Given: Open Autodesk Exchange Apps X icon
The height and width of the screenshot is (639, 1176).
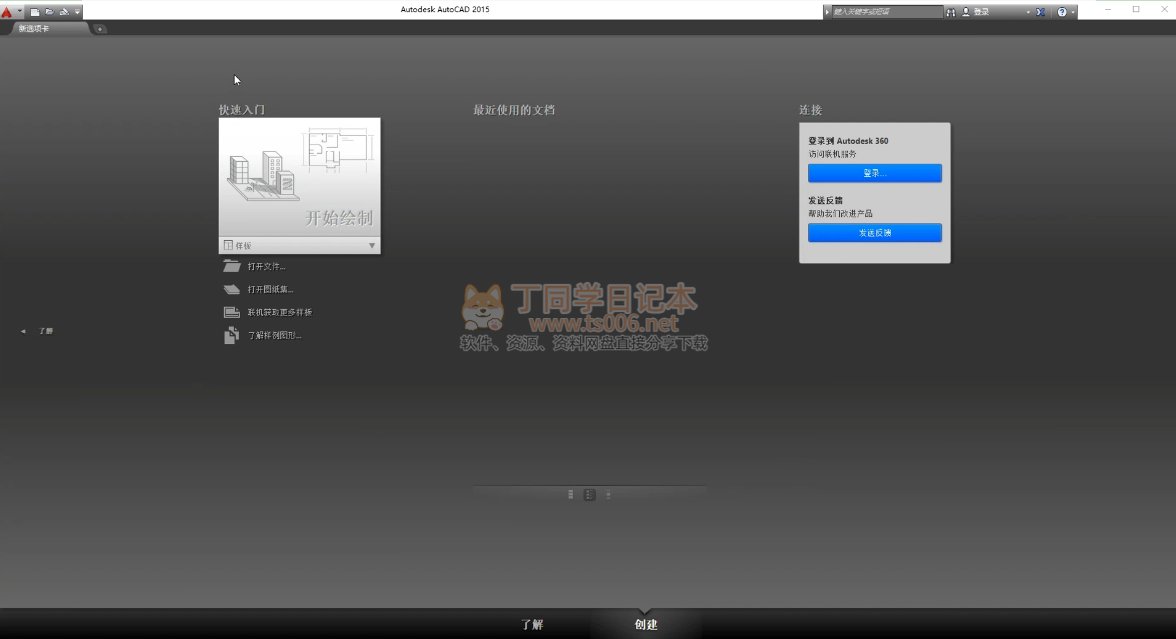Looking at the screenshot, I should [1040, 12].
